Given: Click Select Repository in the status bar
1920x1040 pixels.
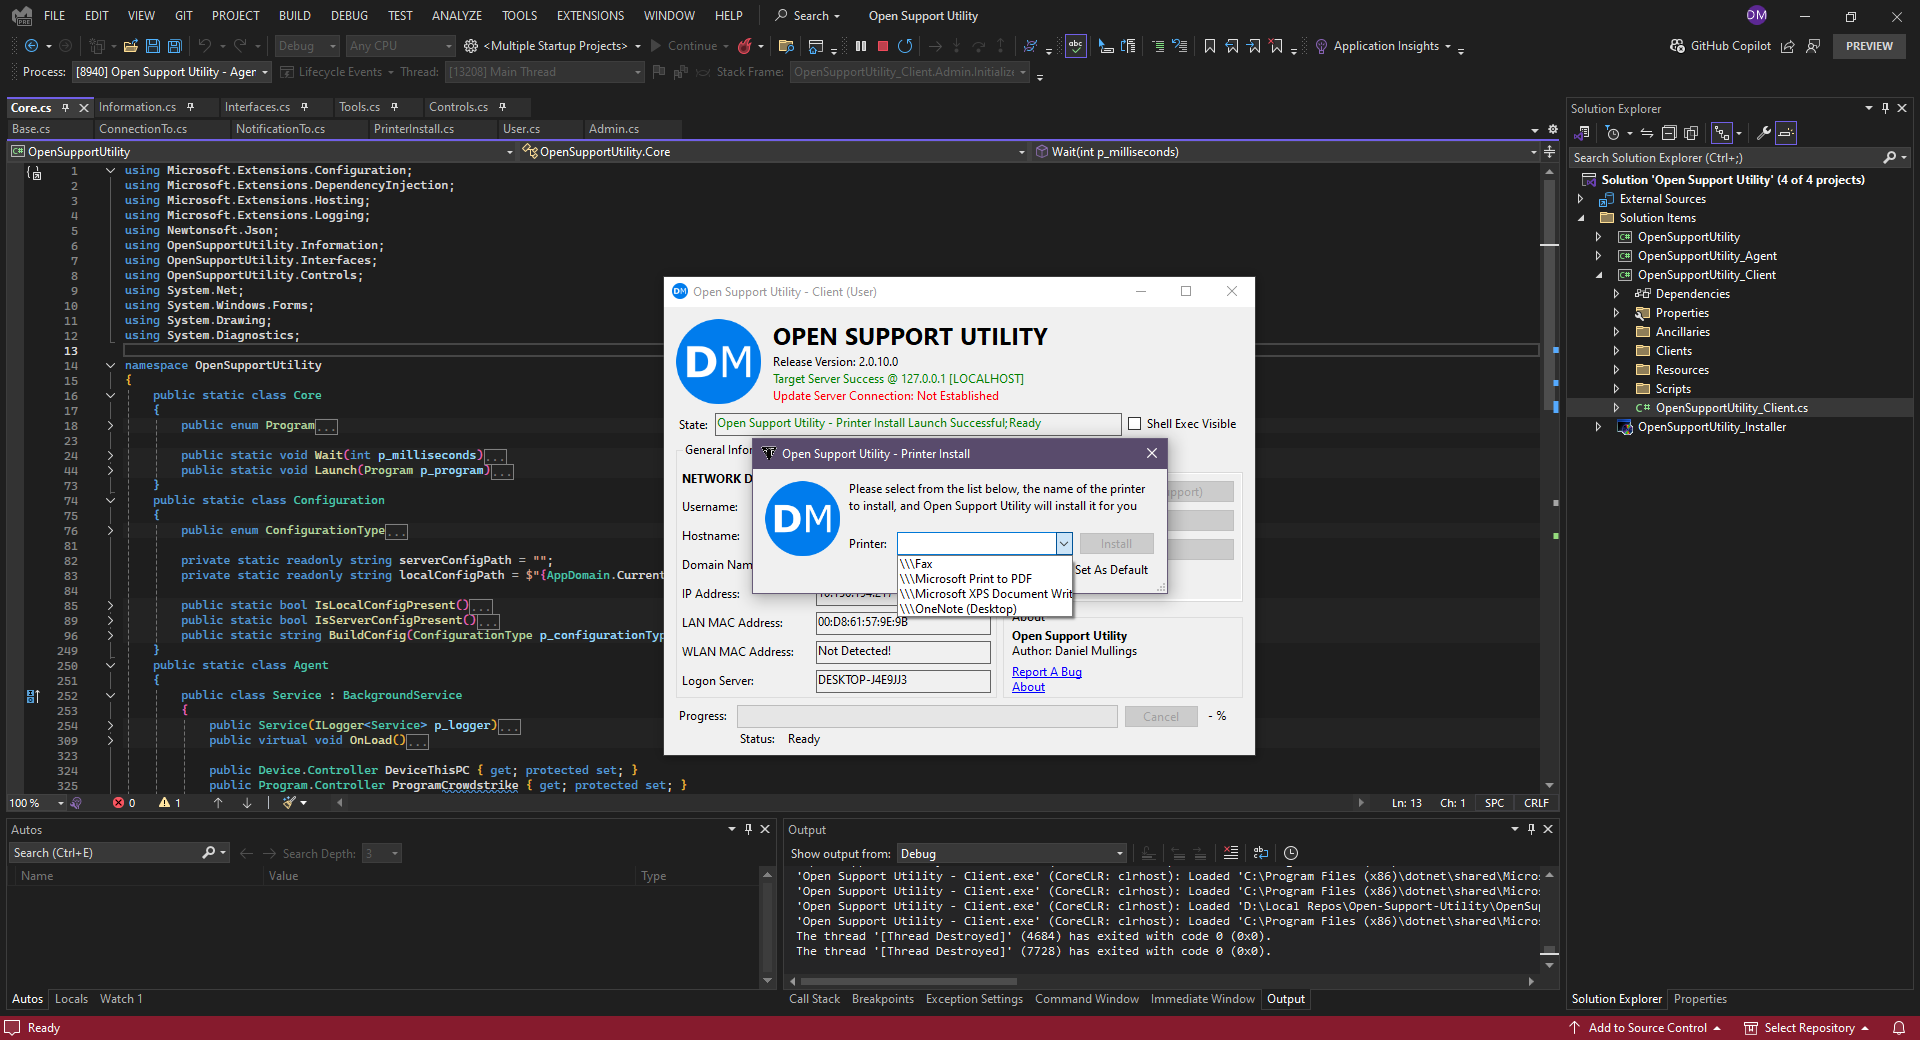Looking at the screenshot, I should click(x=1807, y=1028).
